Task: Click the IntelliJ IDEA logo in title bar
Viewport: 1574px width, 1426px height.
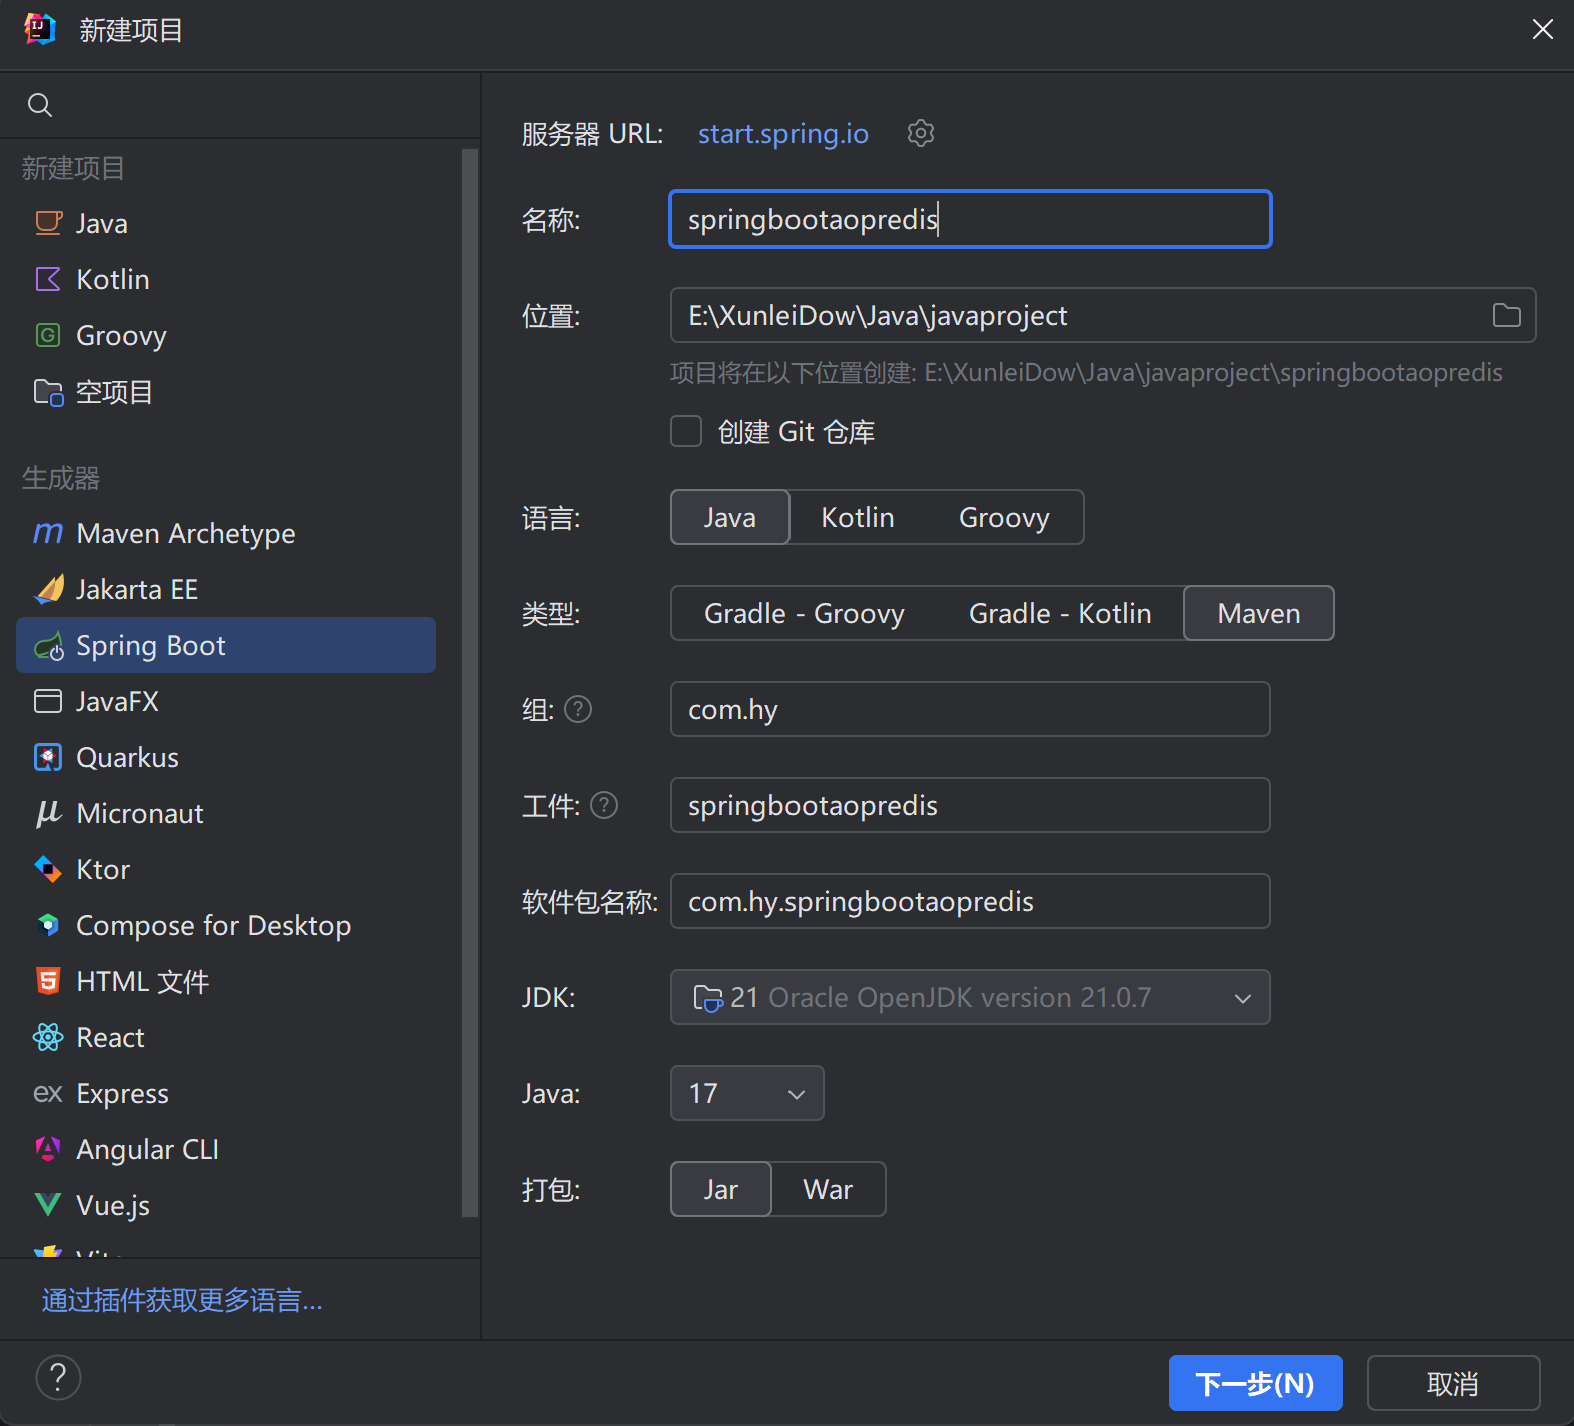Action: [x=39, y=29]
